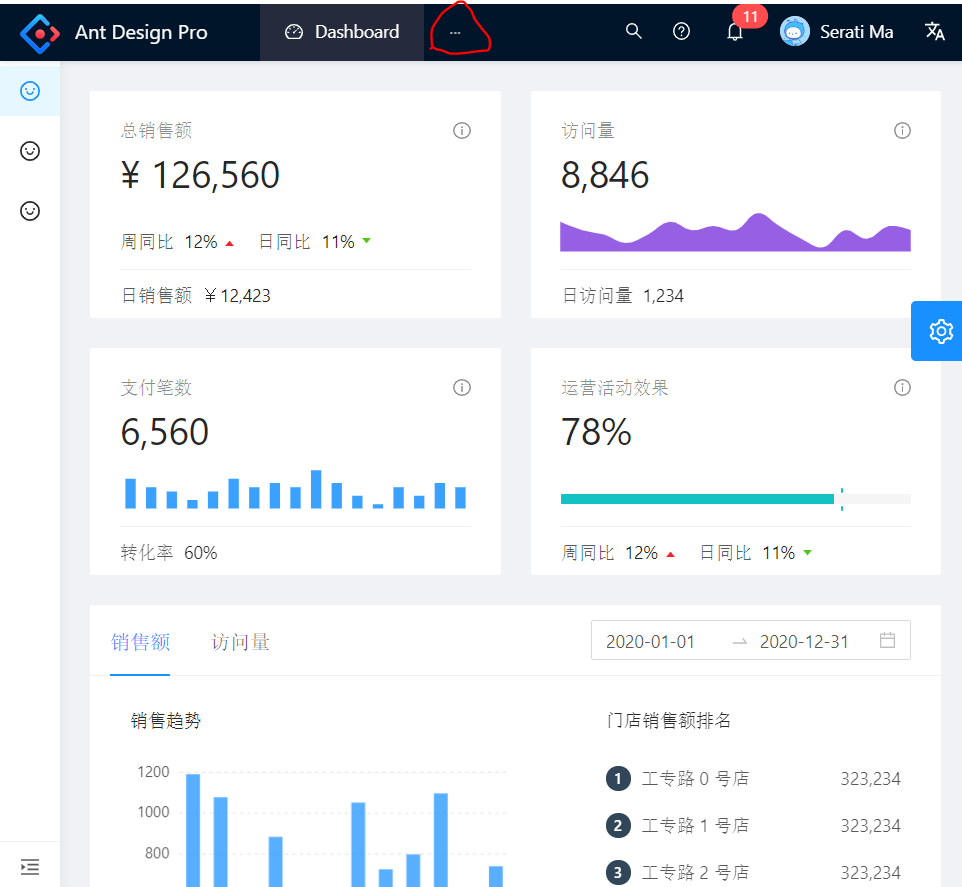Click the teal progress bar showing 78%
The image size is (962, 887).
click(x=697, y=498)
